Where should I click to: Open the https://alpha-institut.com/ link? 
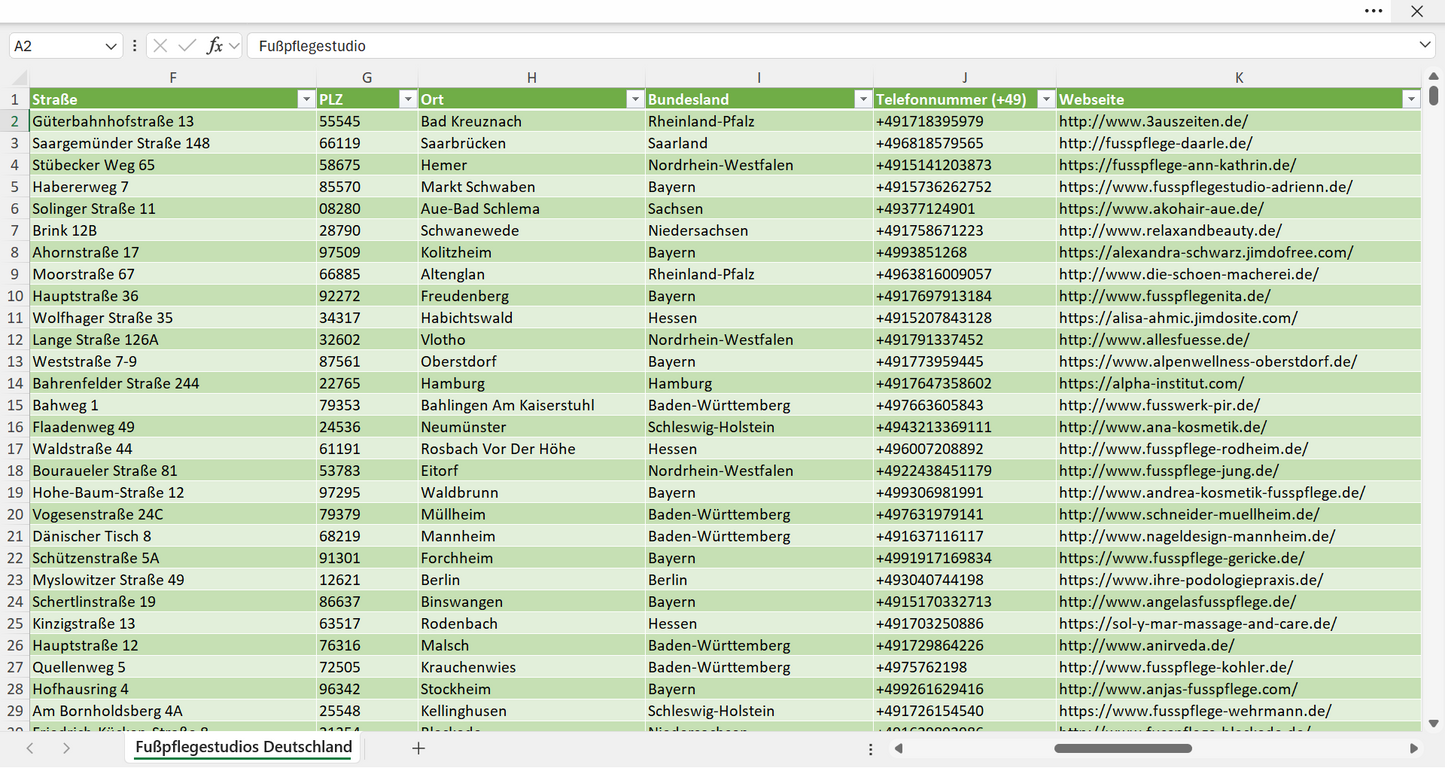coord(1151,383)
